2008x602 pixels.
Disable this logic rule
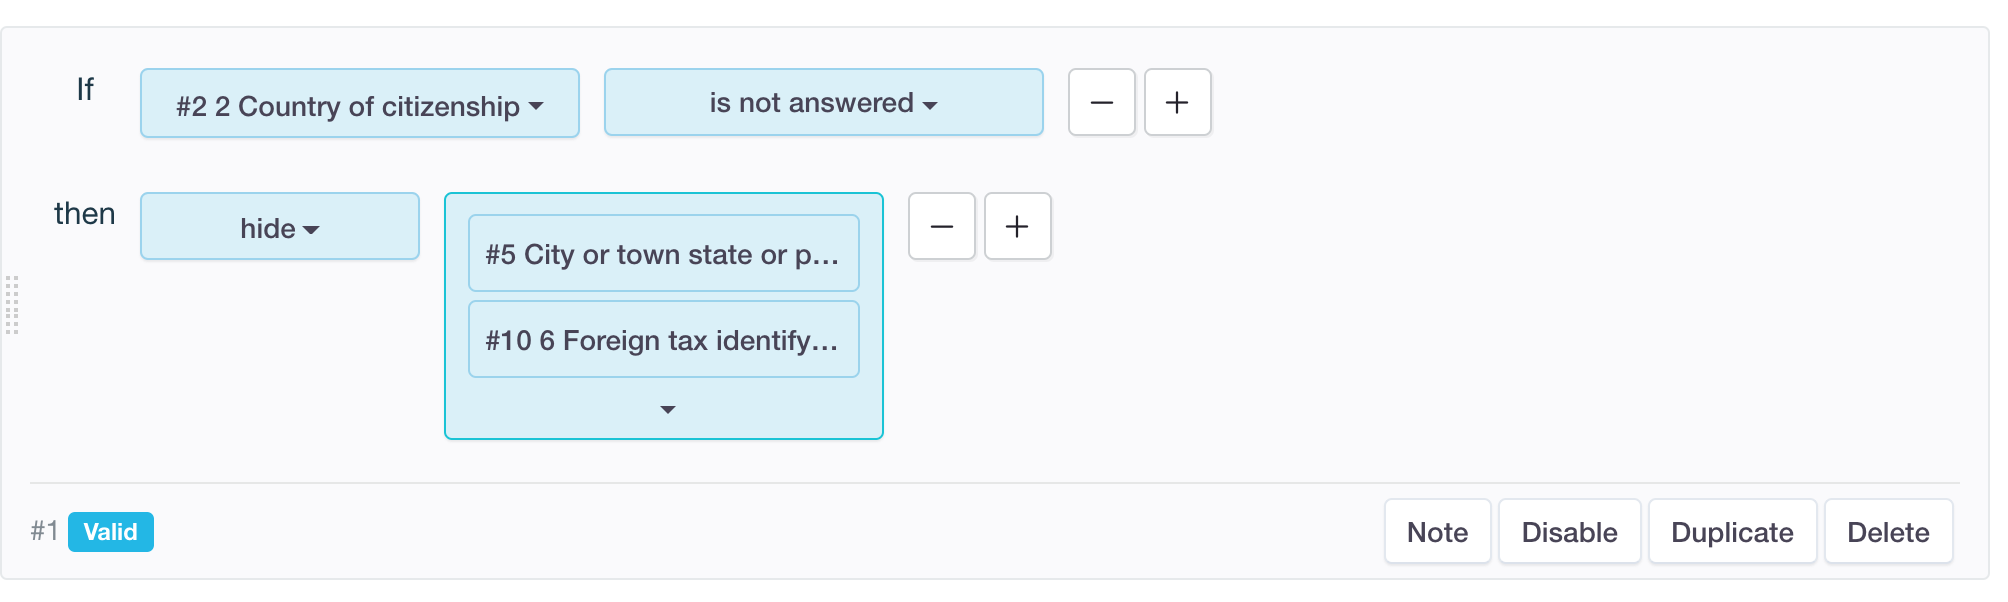point(1569,531)
